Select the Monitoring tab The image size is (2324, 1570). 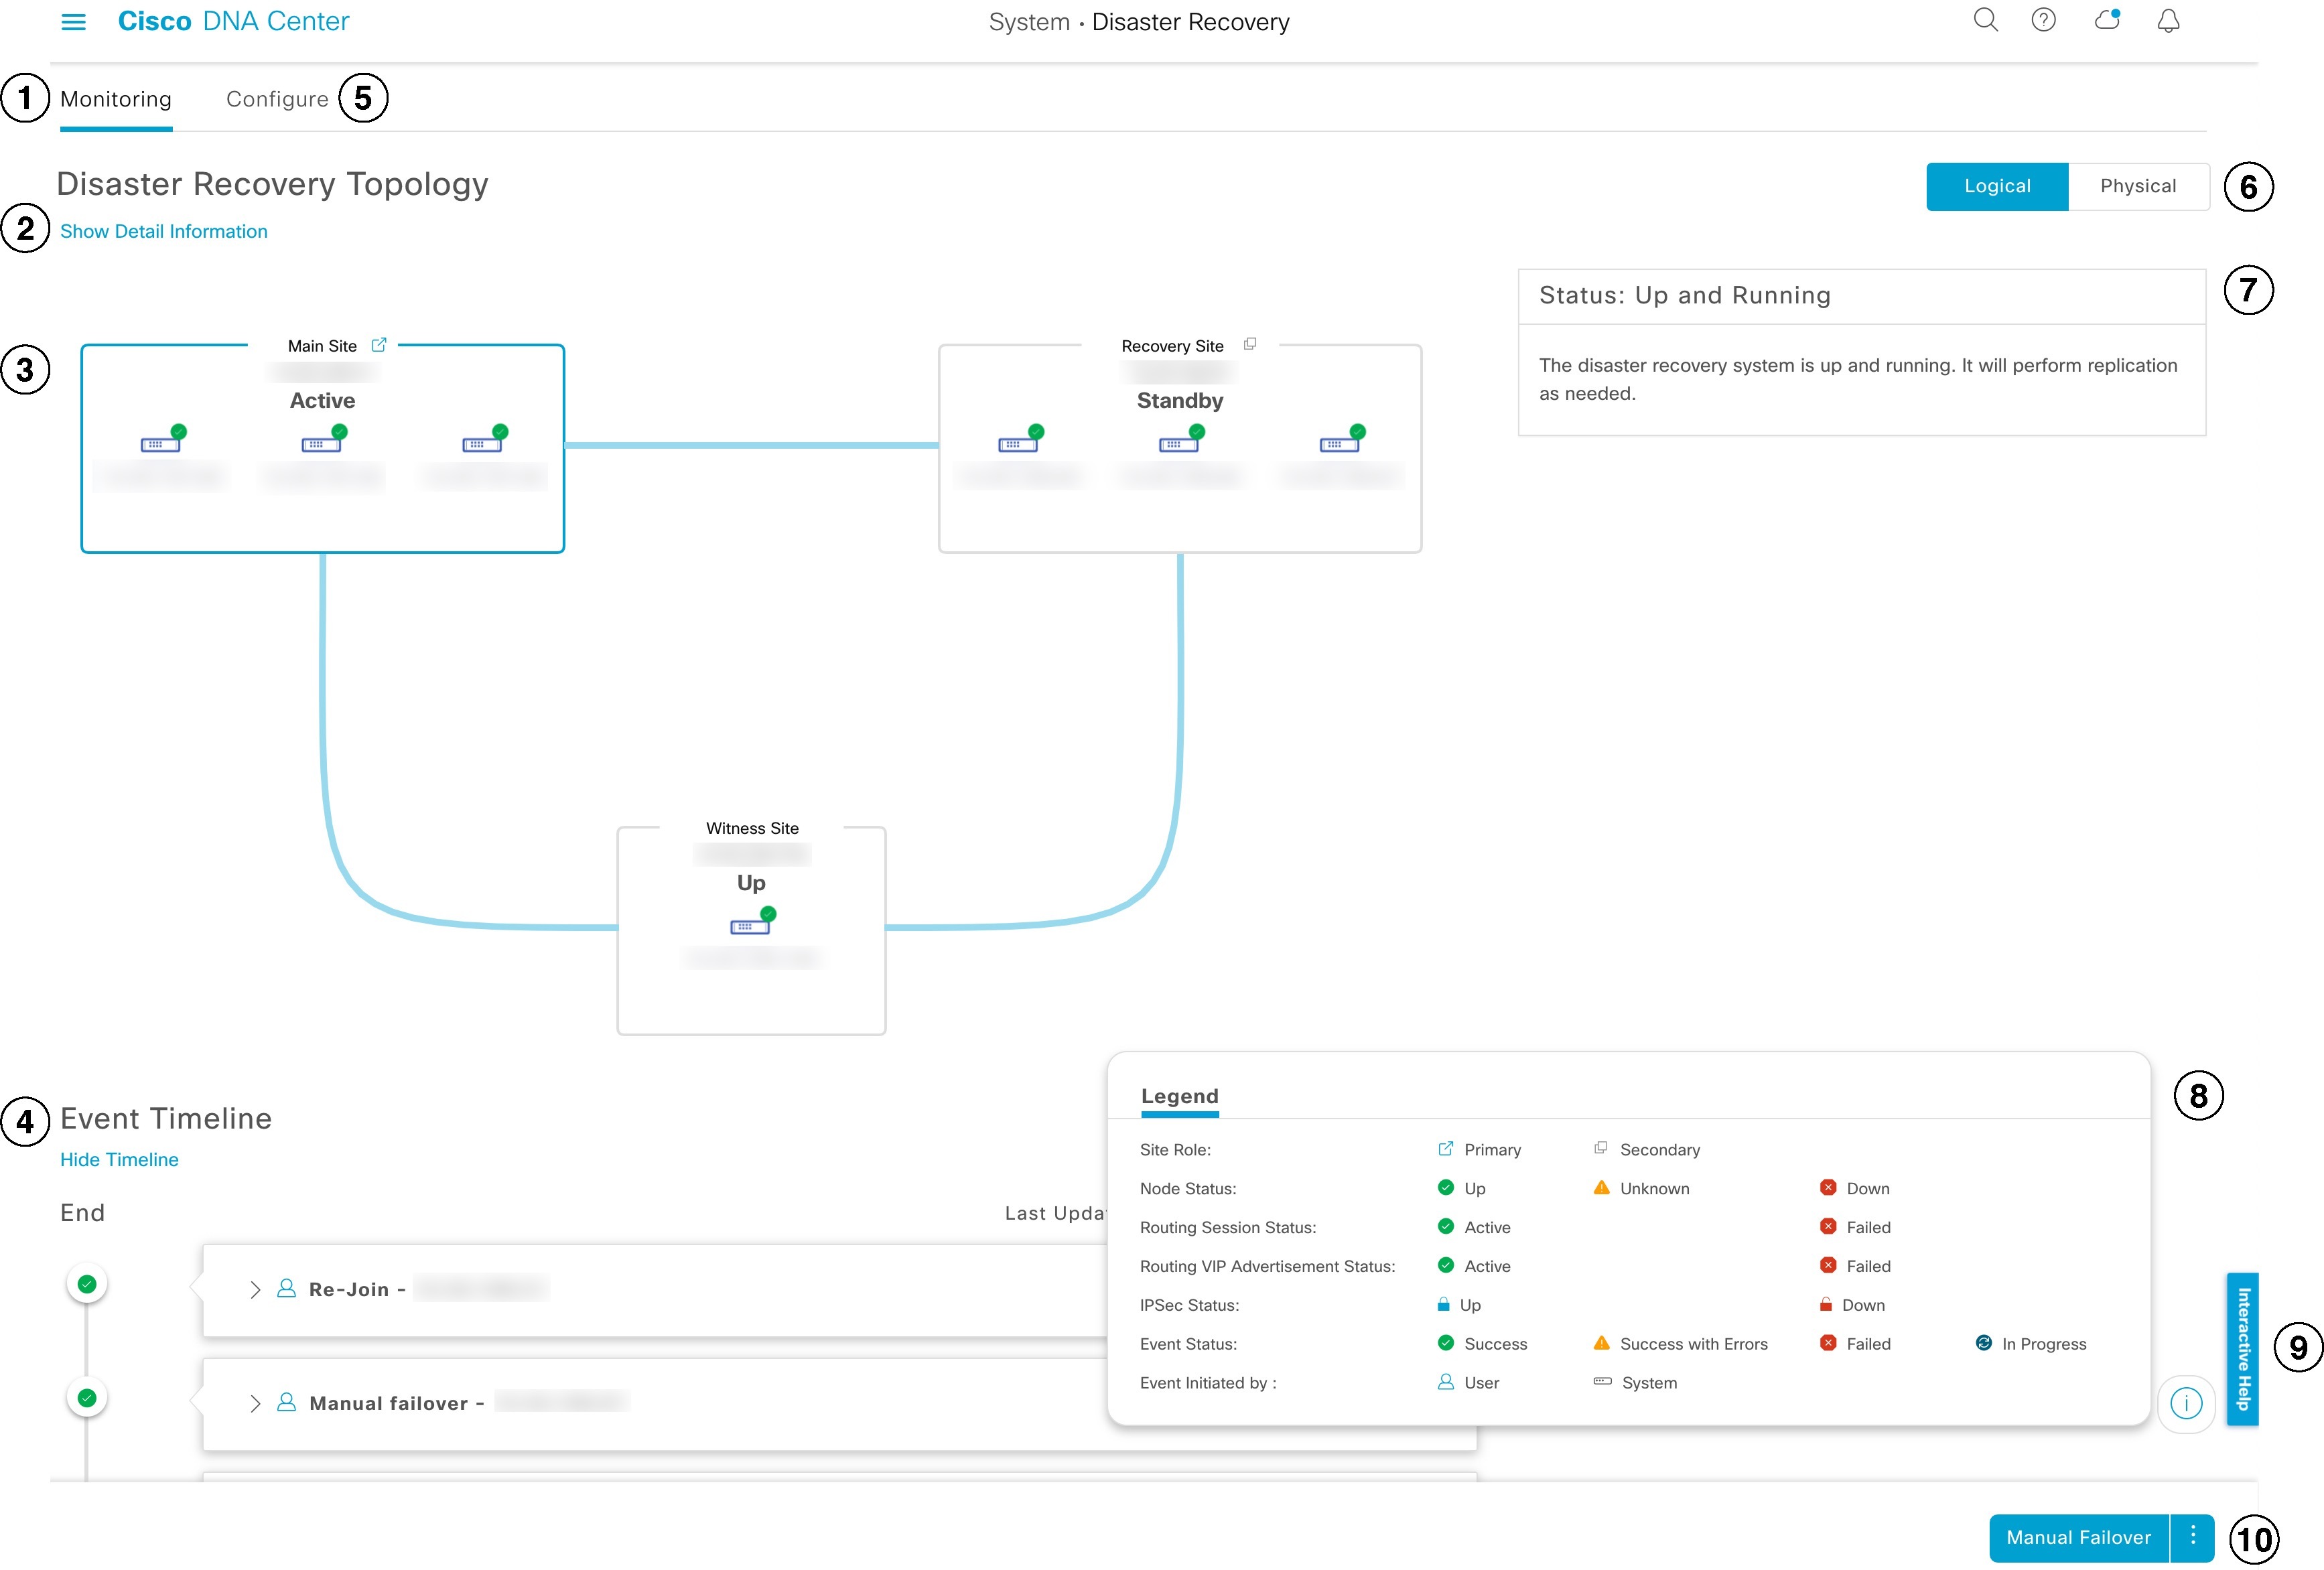click(115, 98)
